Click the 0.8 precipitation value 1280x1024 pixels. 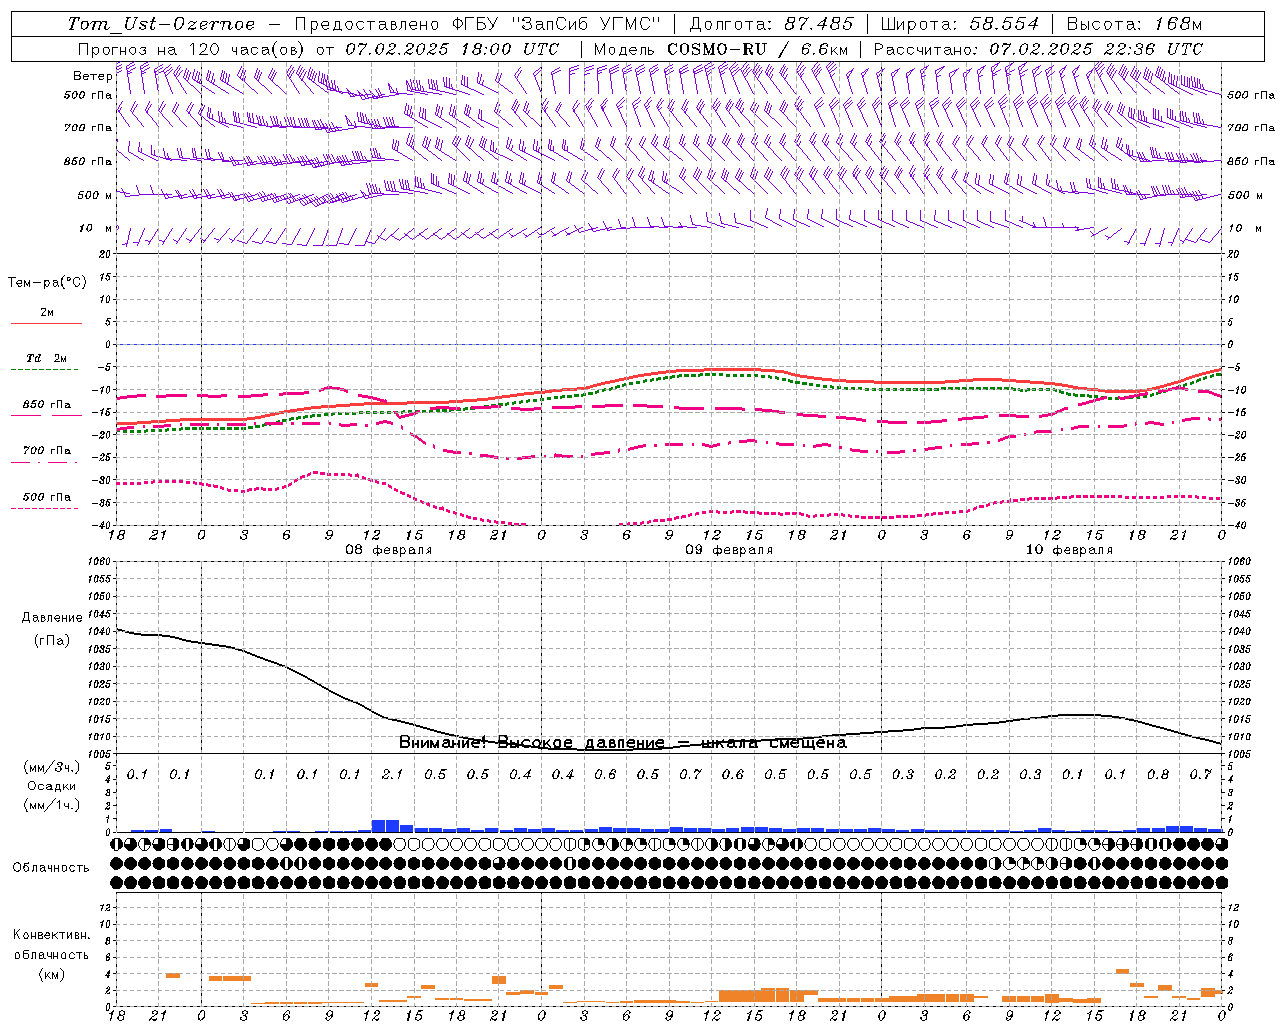tap(1158, 774)
